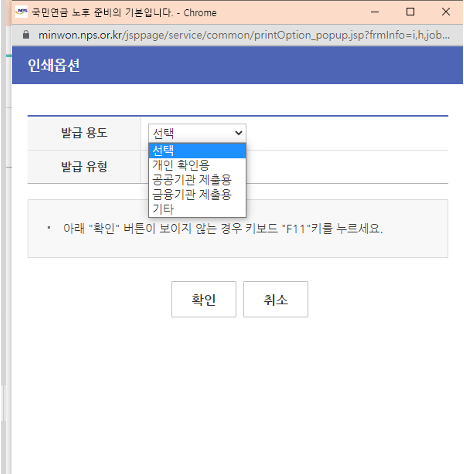Select the highlighted 선택 option in list
Screen dimensions: 464x474
click(197, 151)
